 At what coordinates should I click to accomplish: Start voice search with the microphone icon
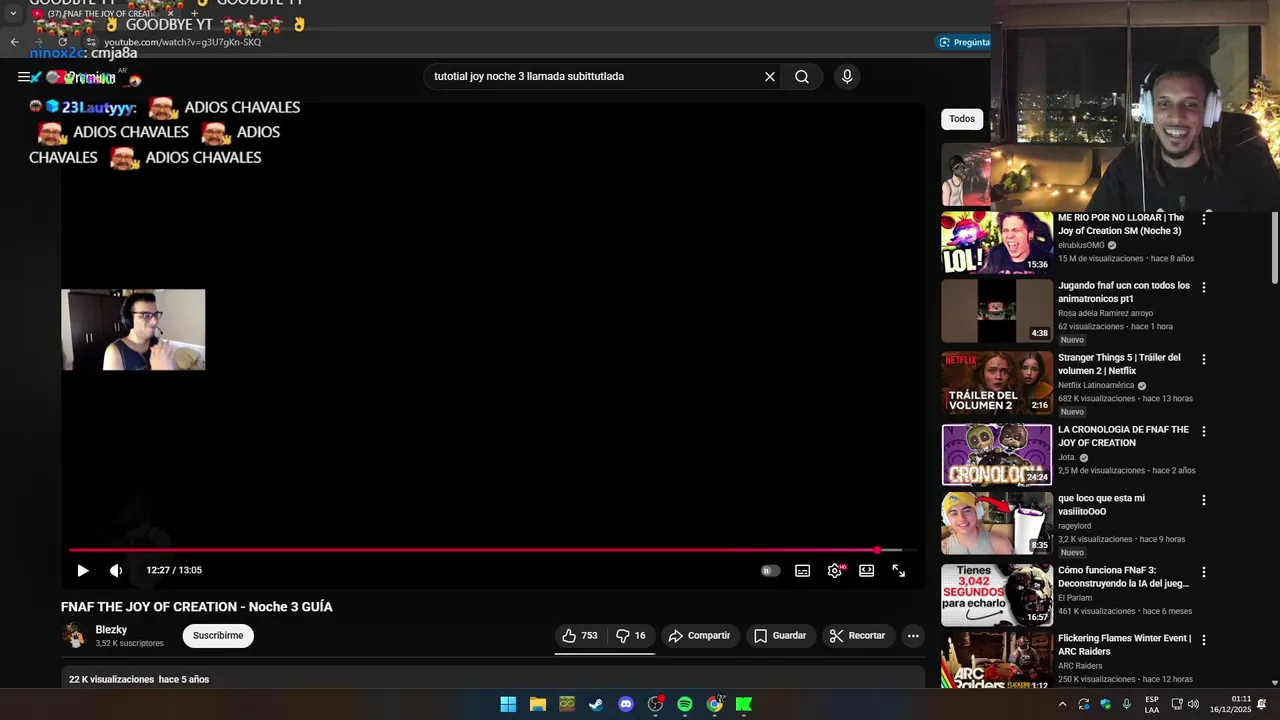pos(847,77)
